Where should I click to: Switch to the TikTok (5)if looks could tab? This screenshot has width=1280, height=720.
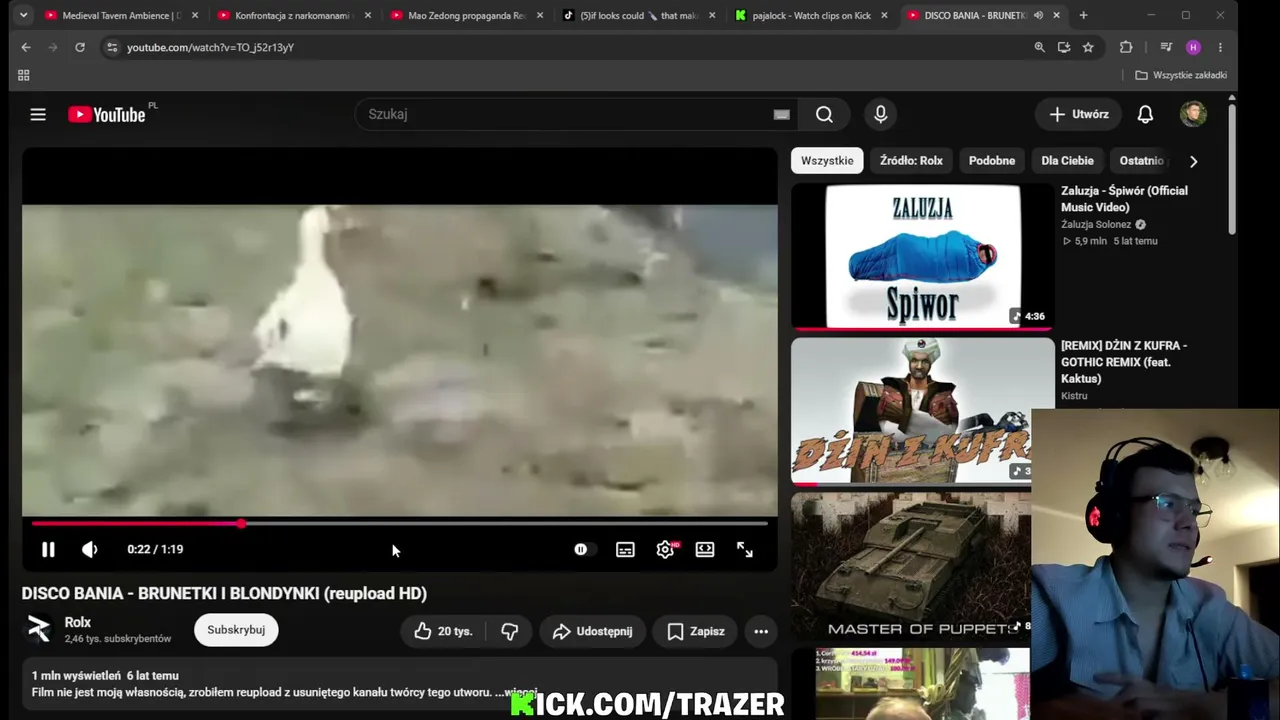click(x=638, y=15)
